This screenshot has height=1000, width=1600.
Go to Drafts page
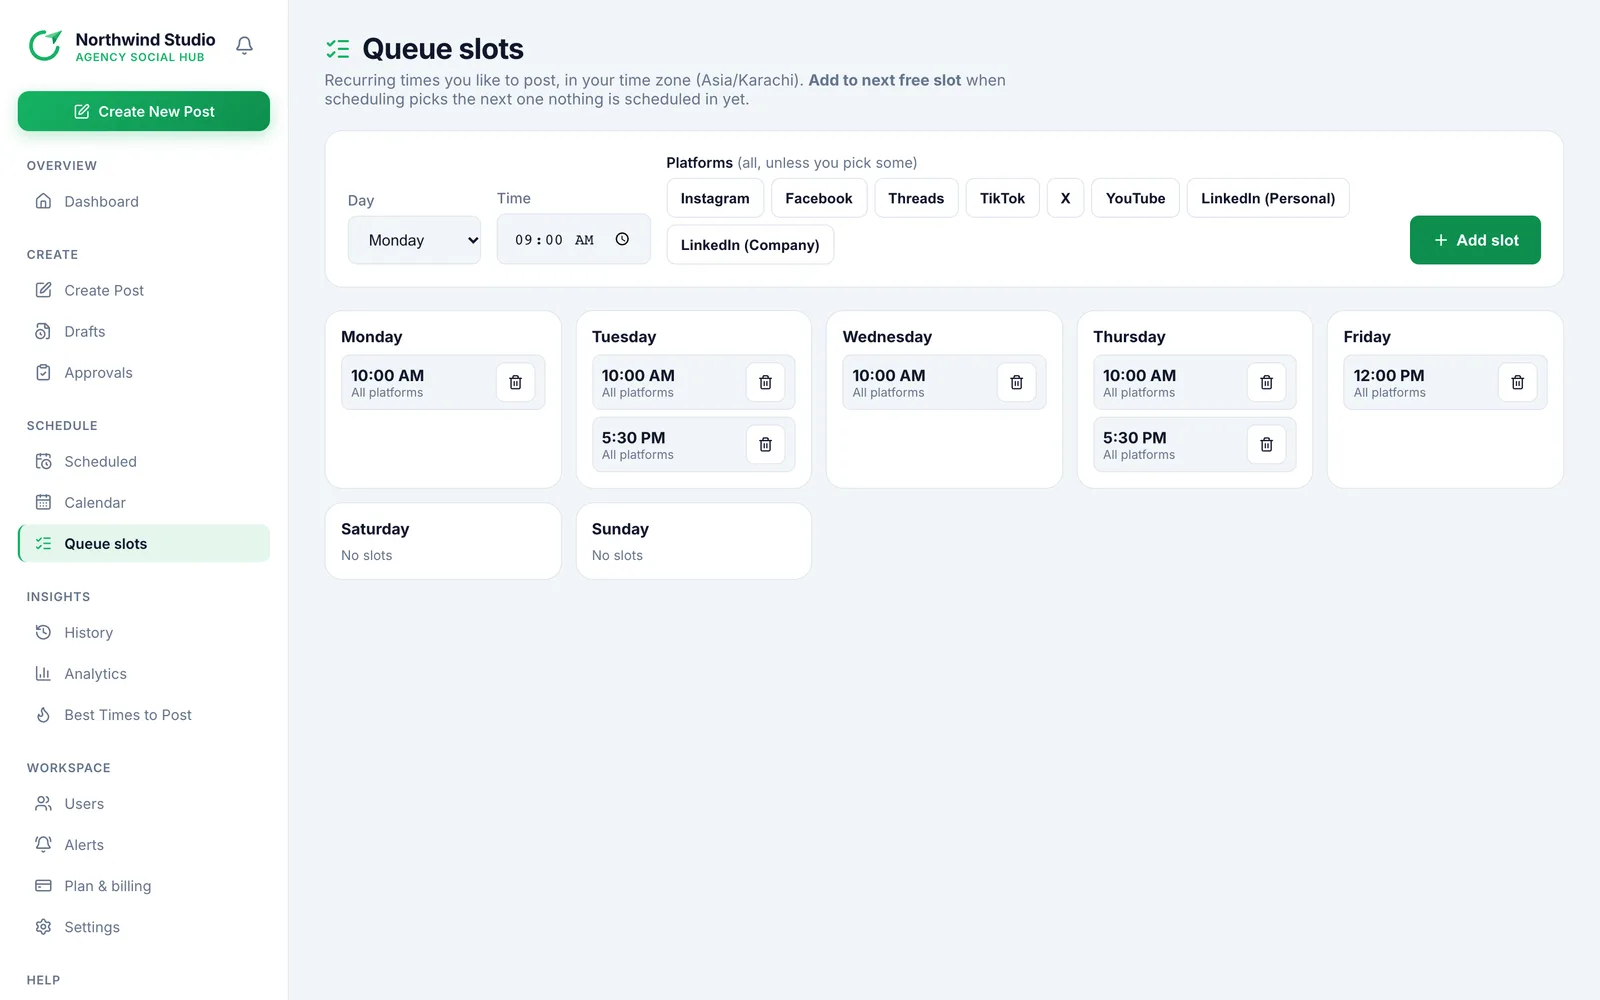(144, 331)
